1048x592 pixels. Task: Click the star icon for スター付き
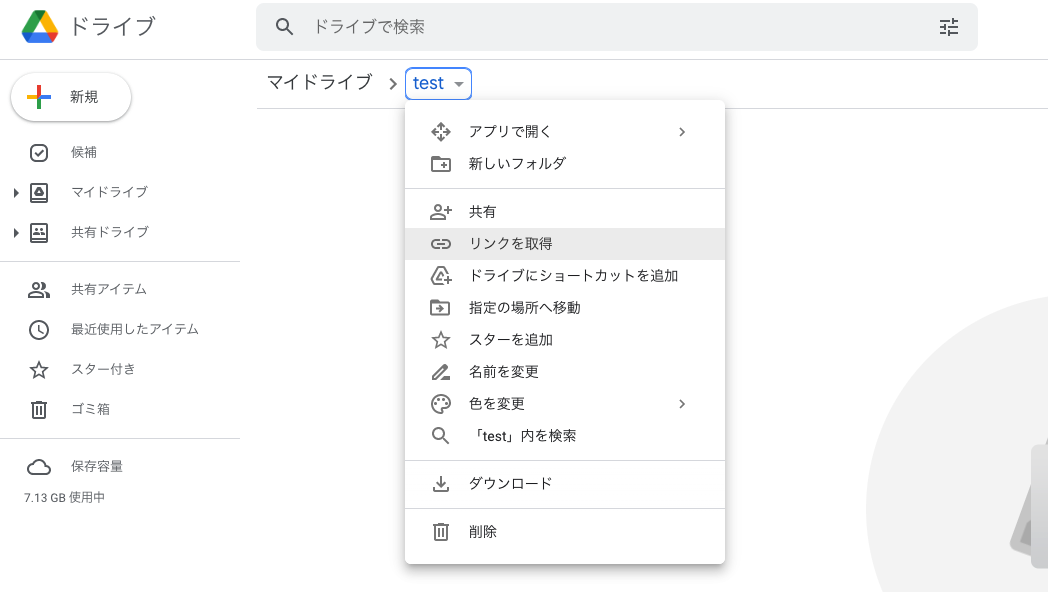39,370
